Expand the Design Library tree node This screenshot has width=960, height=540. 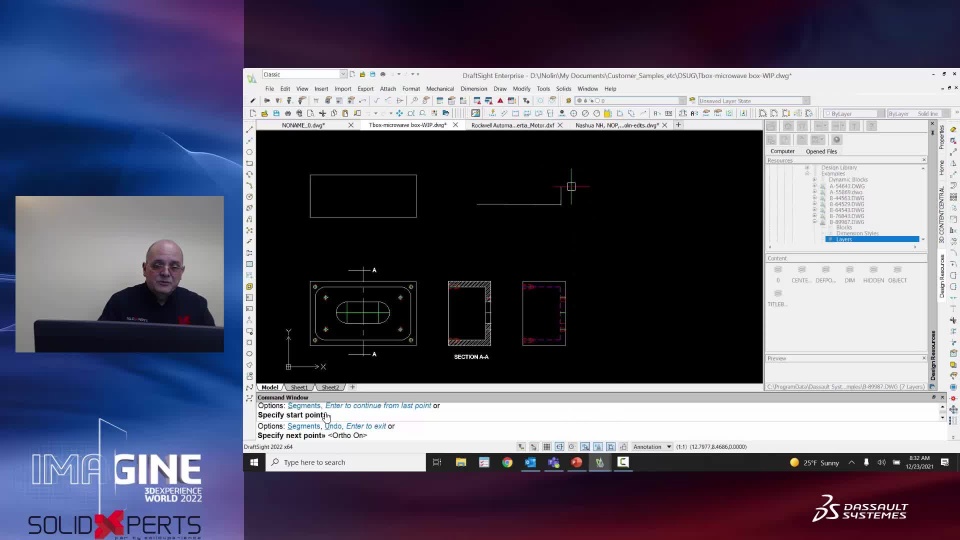click(807, 167)
